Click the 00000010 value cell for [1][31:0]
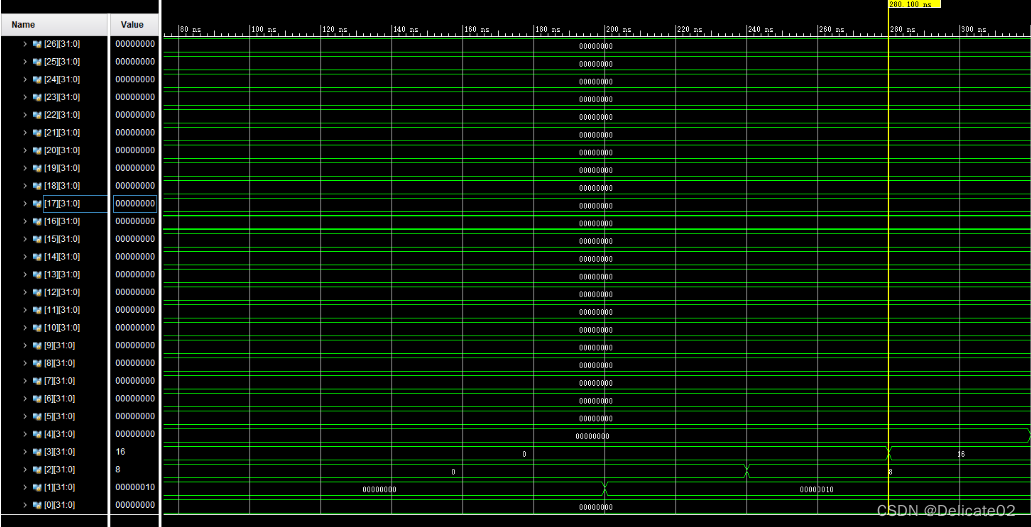Viewport: 1031px width, 527px height. pyautogui.click(x=135, y=488)
